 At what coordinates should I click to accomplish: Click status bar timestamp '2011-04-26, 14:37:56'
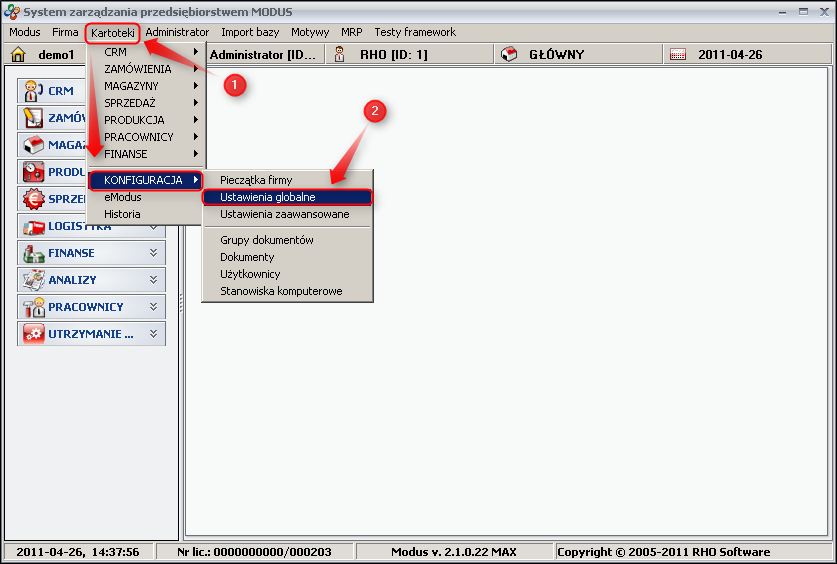coord(77,552)
